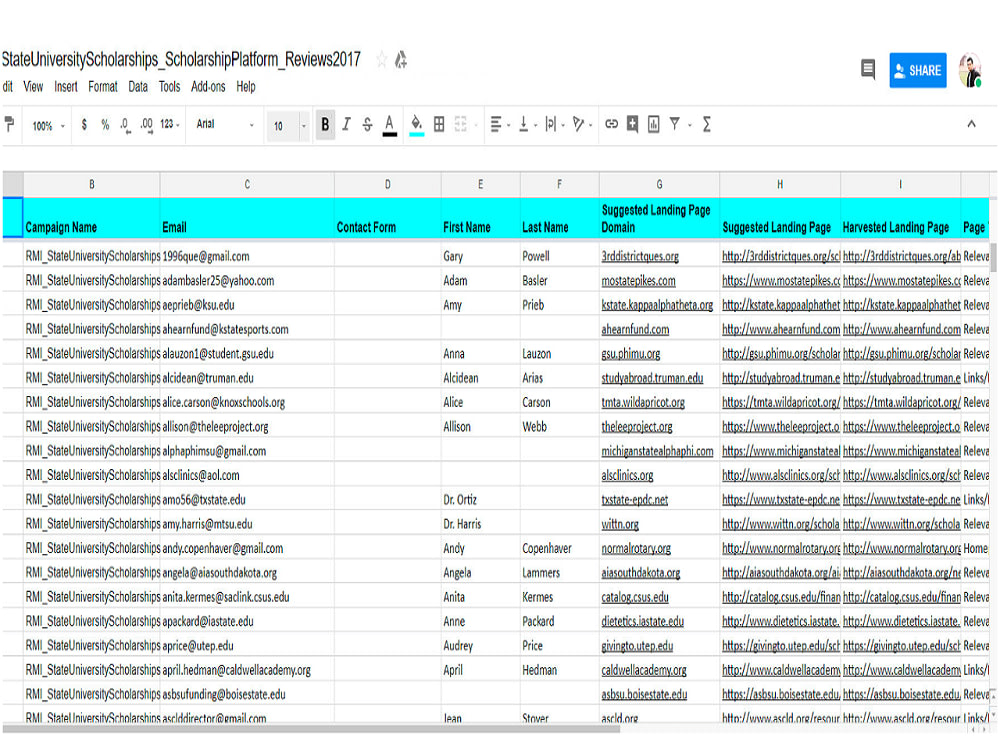Open the theleeproject.org domain link

(636, 427)
